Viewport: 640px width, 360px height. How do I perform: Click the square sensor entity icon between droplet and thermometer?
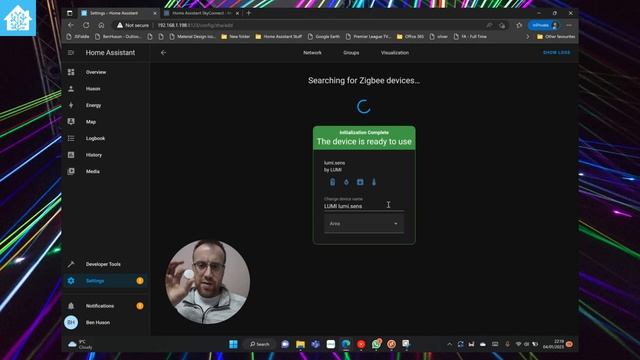pyautogui.click(x=360, y=182)
